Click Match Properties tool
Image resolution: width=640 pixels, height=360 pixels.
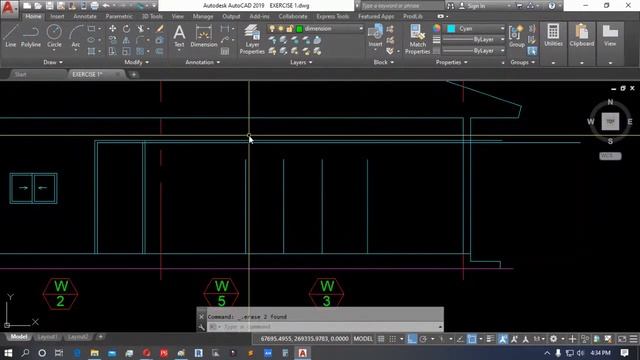tap(417, 39)
